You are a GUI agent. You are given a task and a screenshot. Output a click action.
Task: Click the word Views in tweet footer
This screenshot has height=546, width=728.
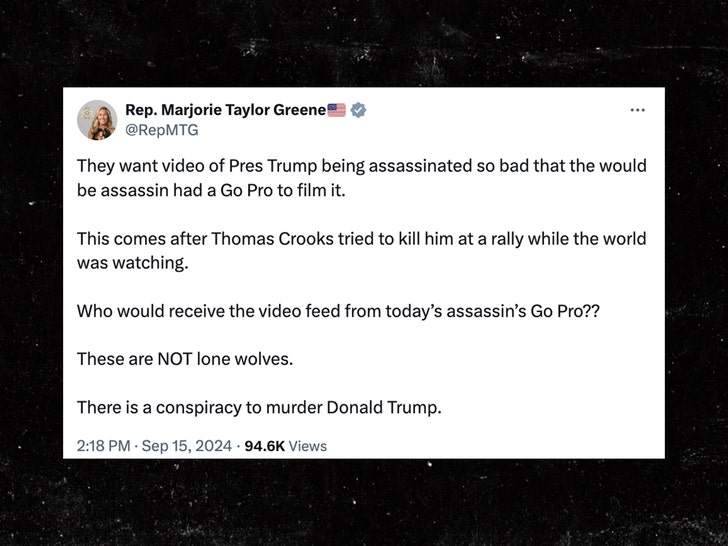pyautogui.click(x=309, y=446)
